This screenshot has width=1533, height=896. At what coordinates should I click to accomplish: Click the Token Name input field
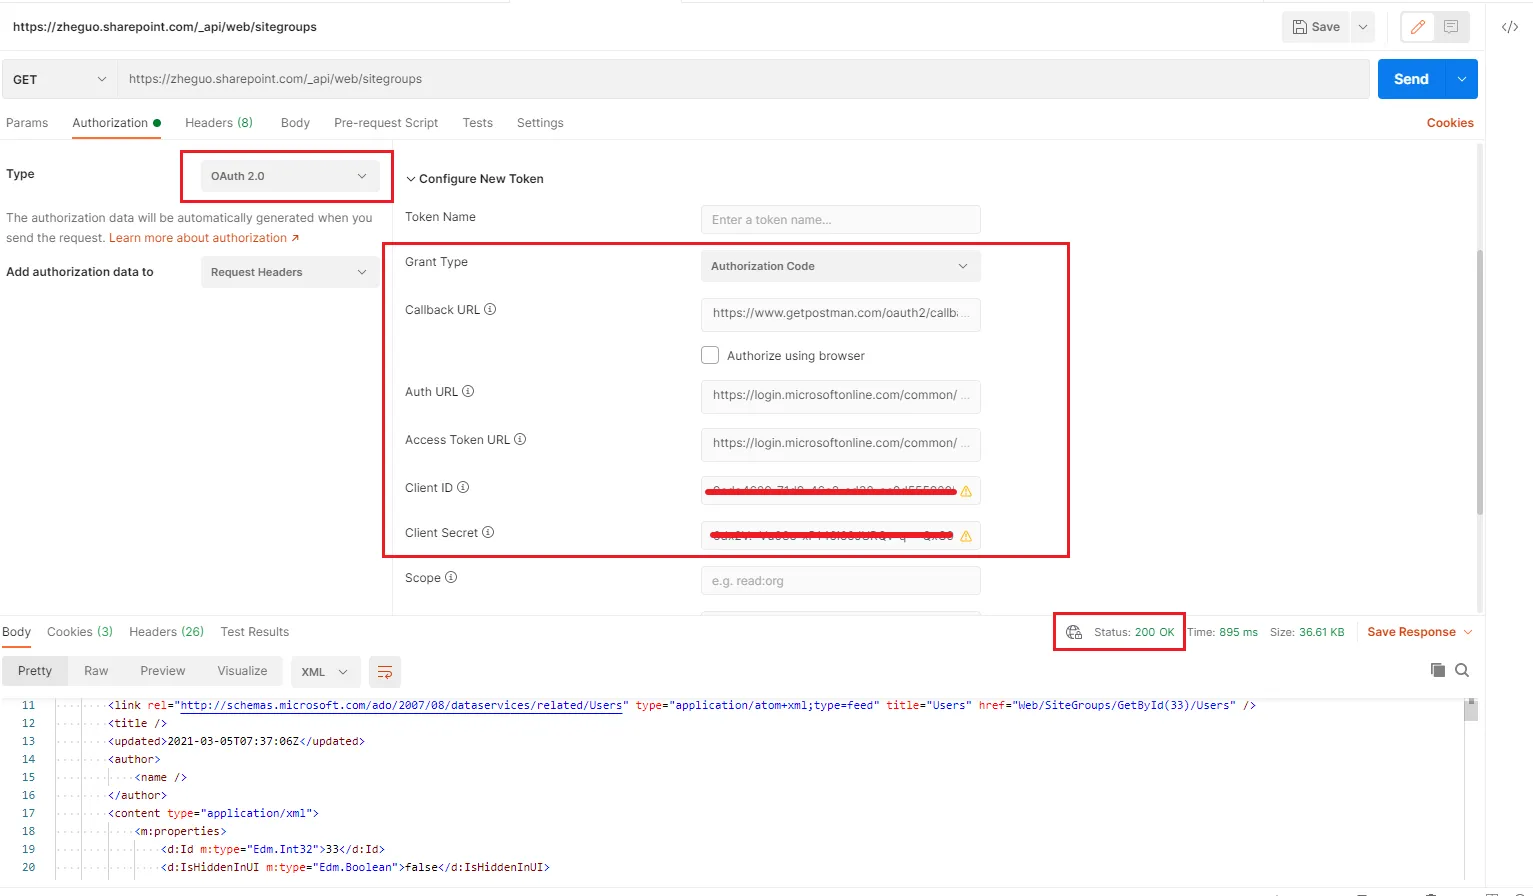[x=840, y=220]
